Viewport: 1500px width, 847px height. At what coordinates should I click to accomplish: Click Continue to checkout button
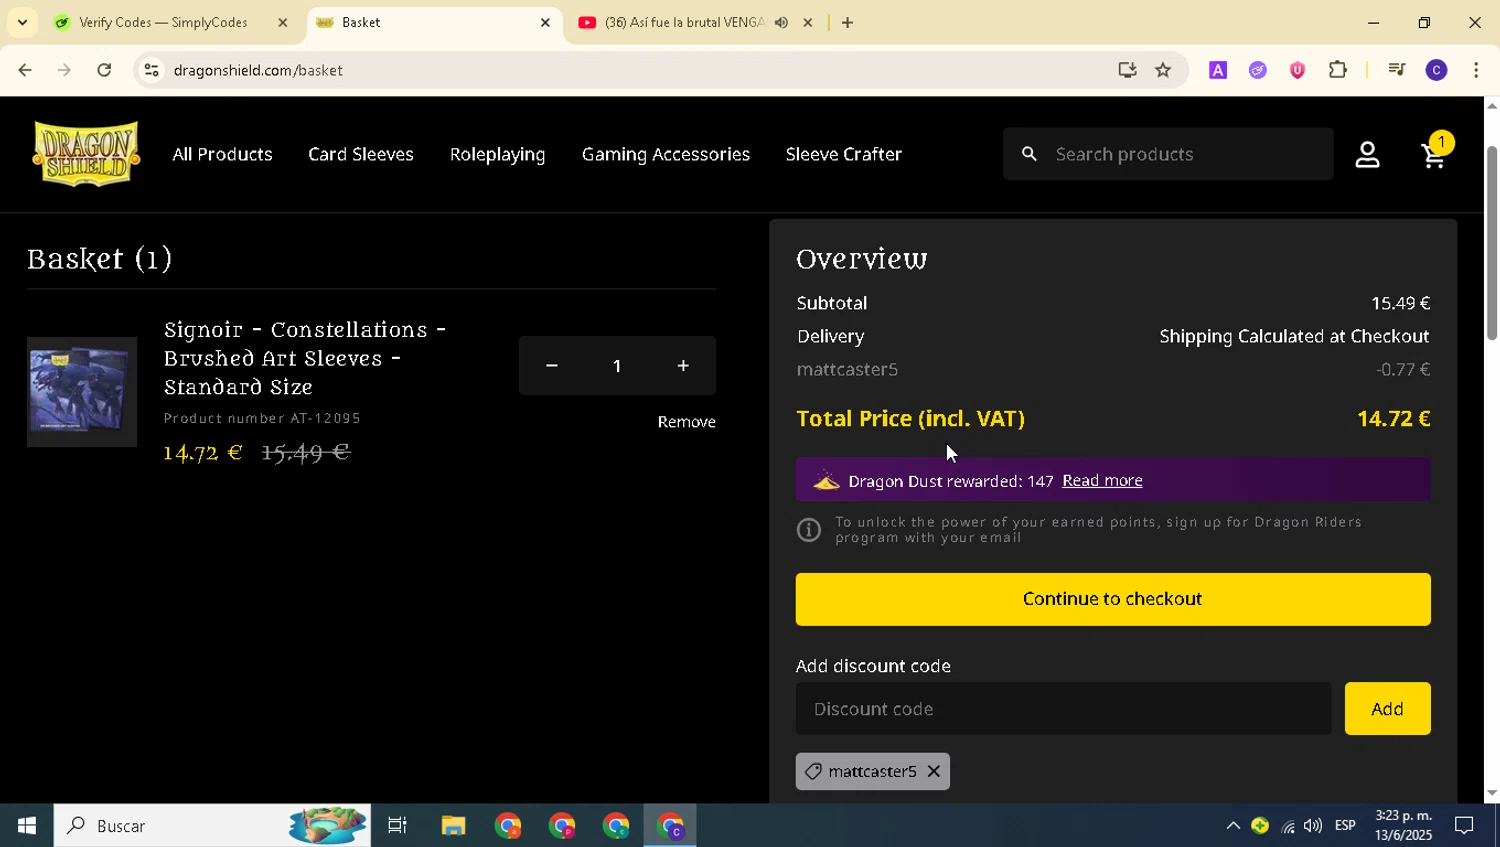coord(1113,599)
